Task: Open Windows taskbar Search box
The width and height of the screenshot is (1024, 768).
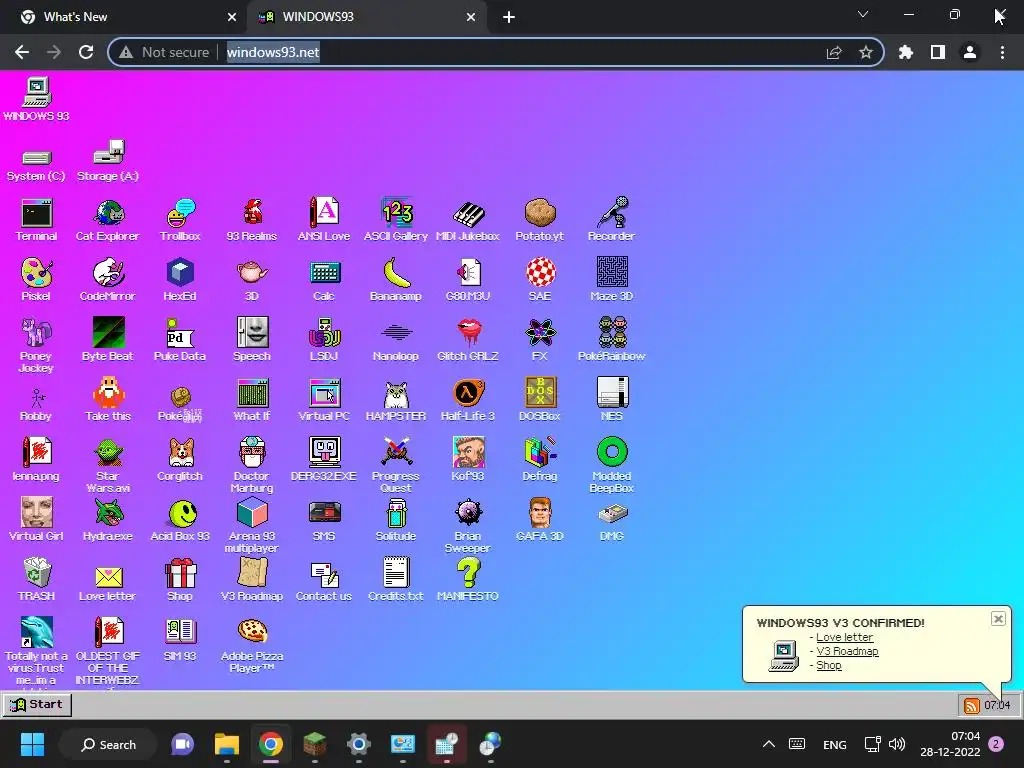Action: click(108, 744)
